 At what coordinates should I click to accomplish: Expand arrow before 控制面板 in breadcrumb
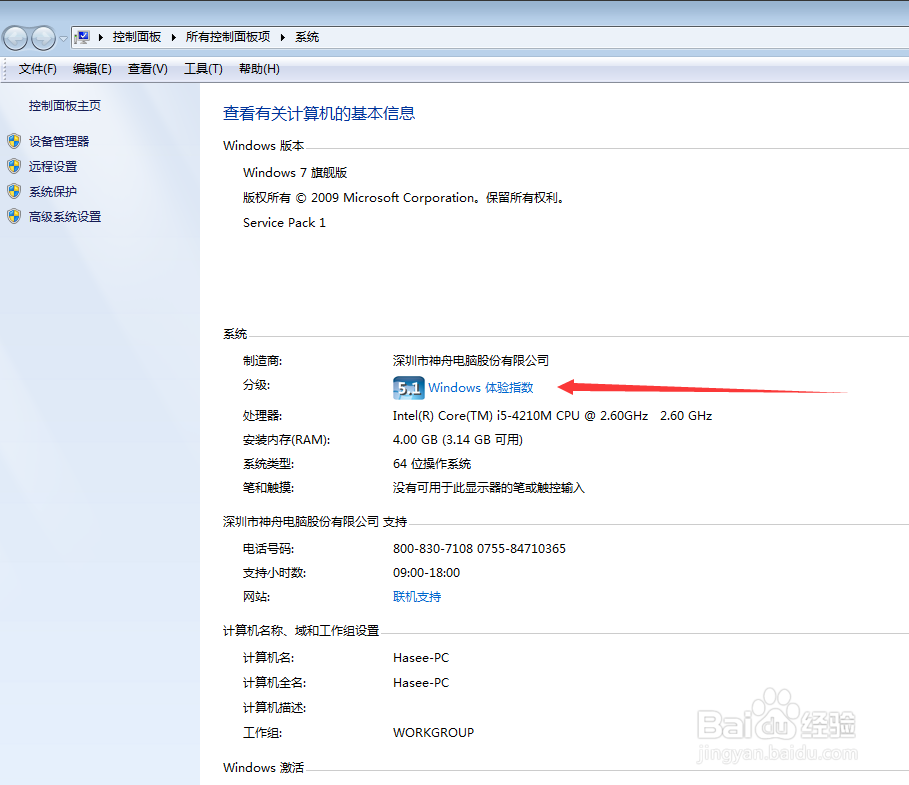coord(101,37)
